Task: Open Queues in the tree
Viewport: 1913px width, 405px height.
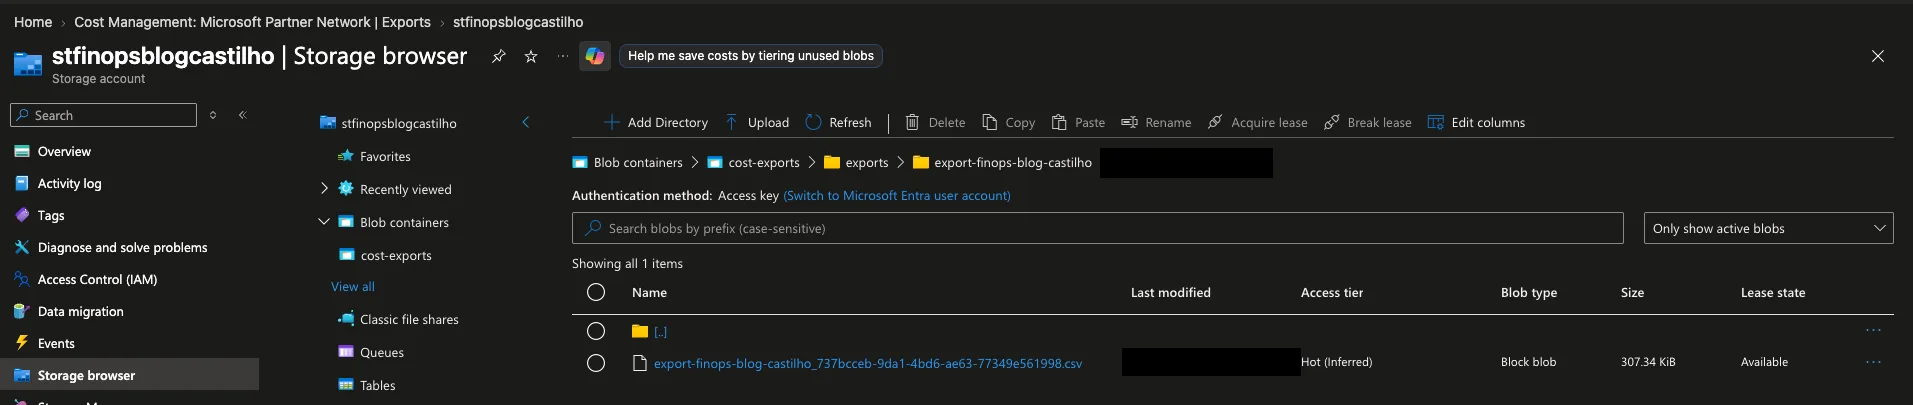Action: point(382,352)
